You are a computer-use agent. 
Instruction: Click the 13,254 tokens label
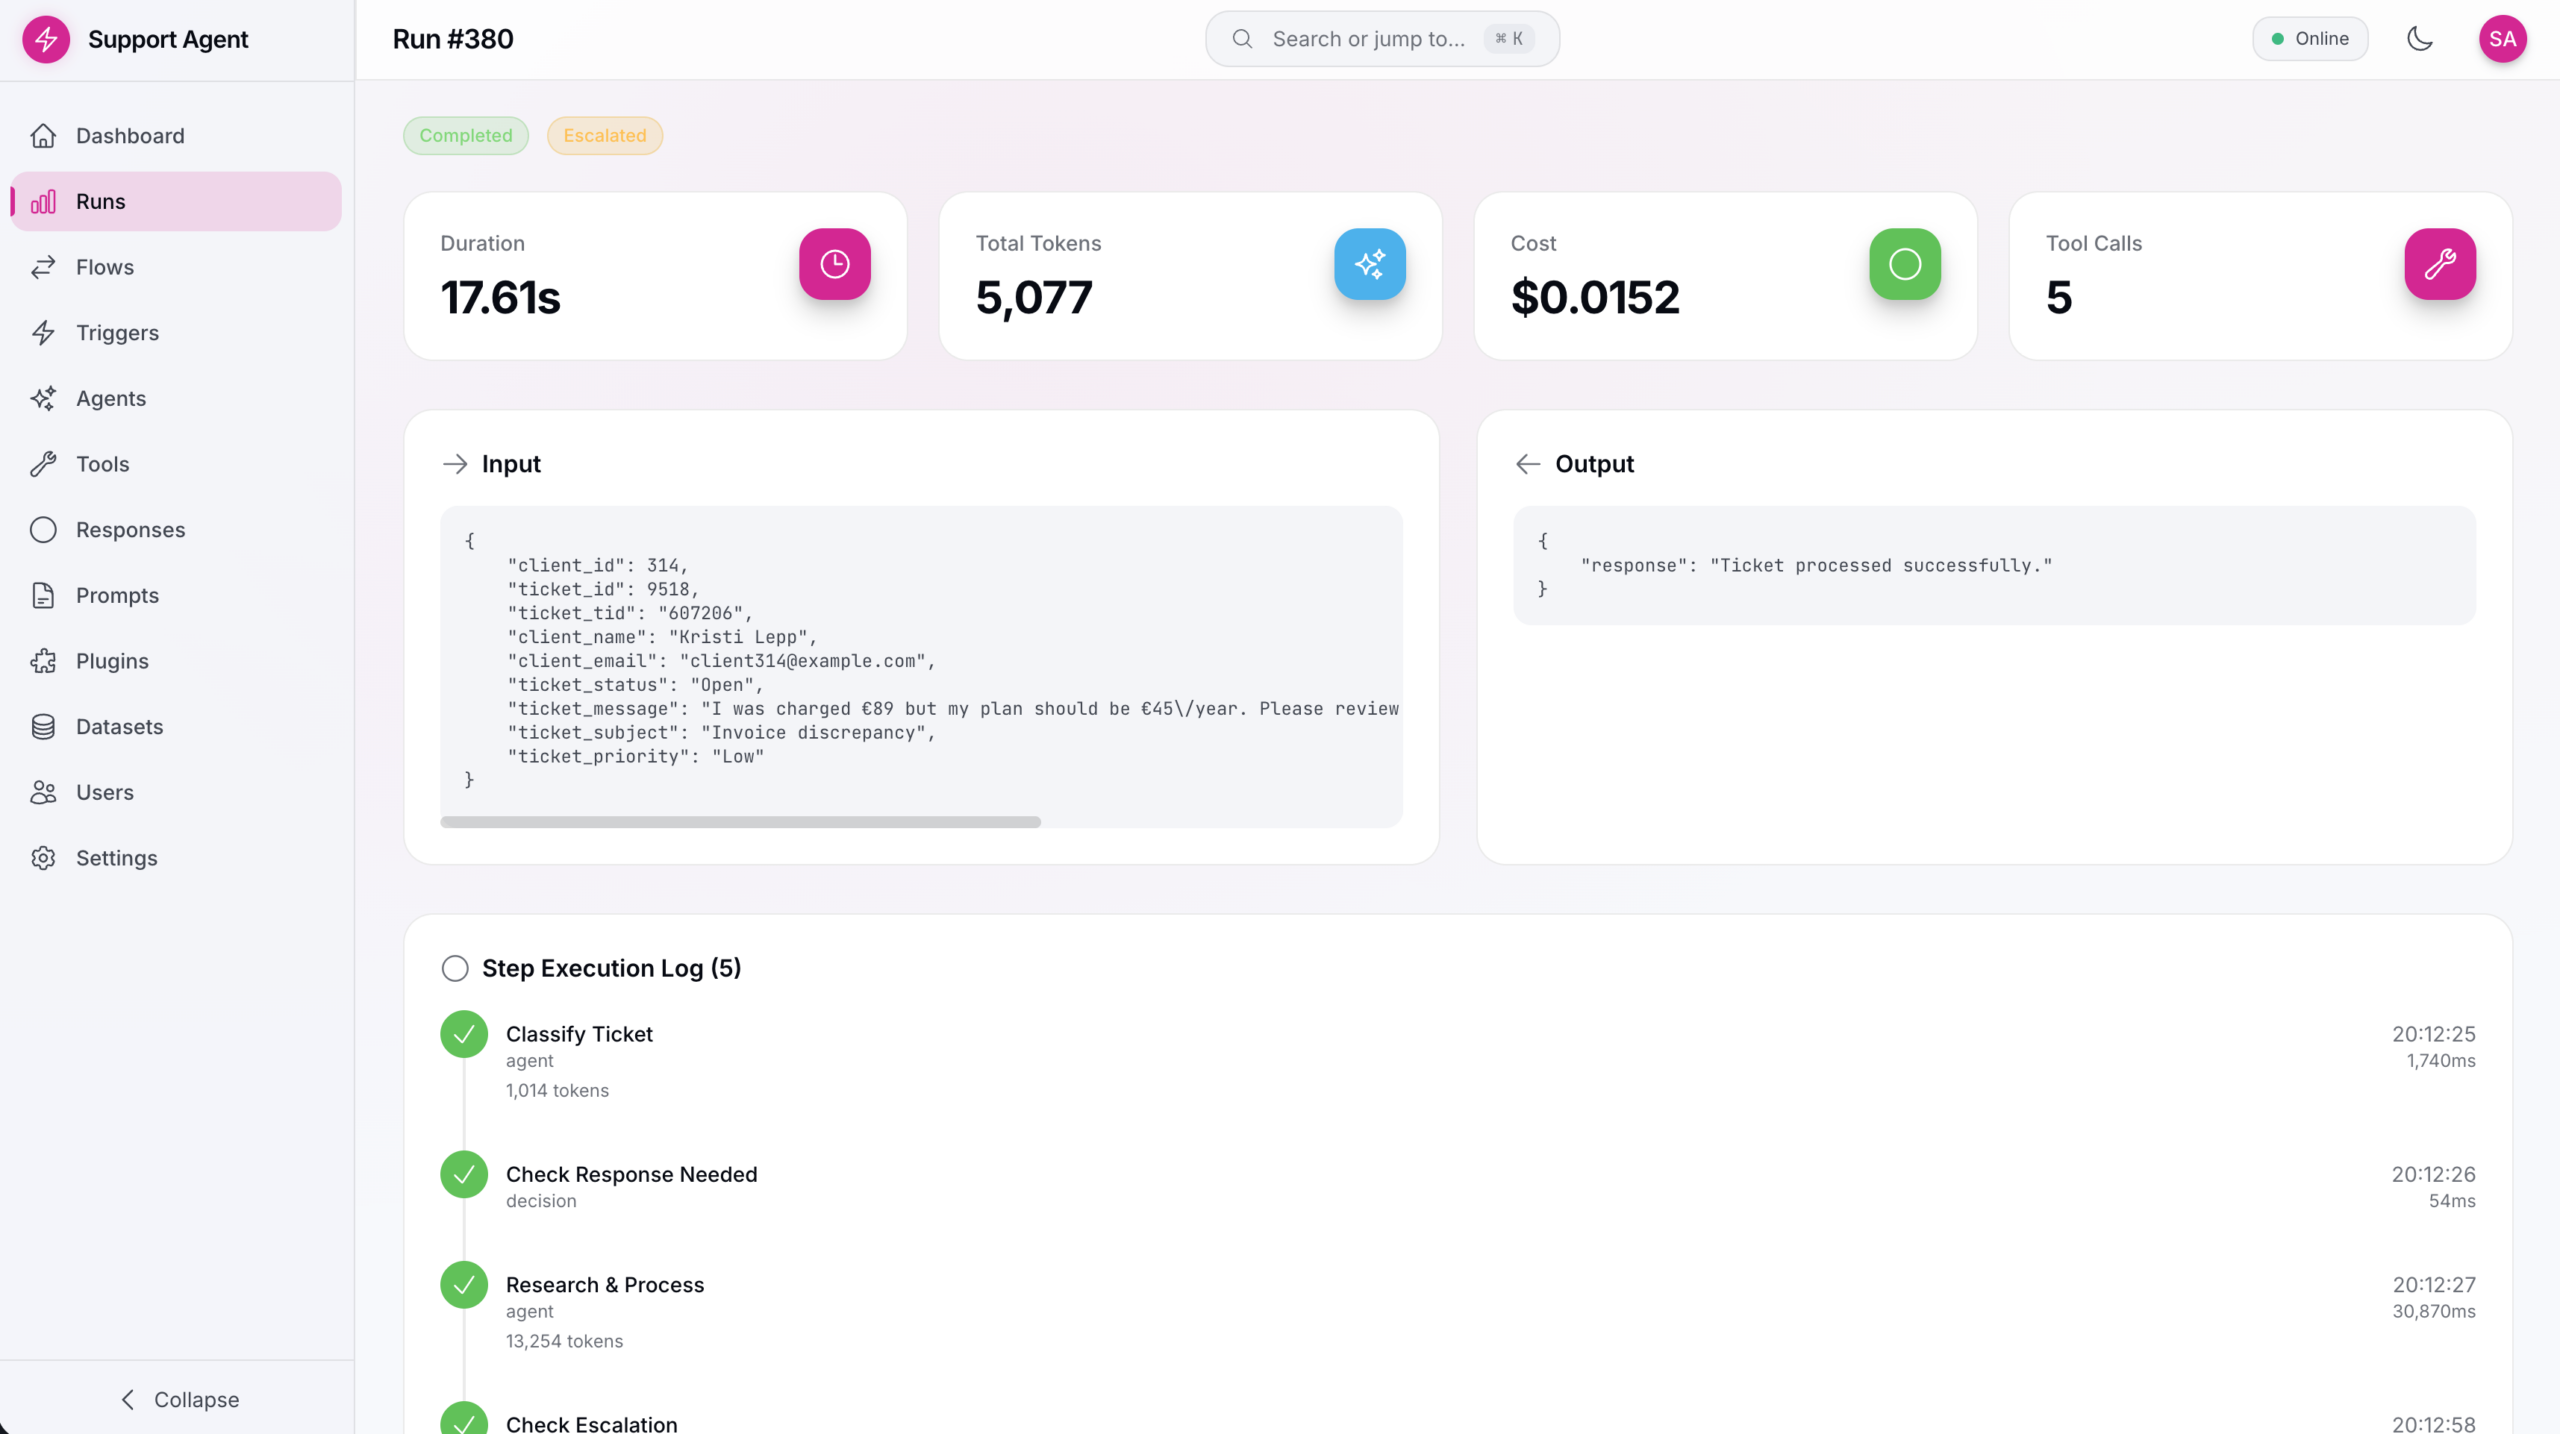565,1342
